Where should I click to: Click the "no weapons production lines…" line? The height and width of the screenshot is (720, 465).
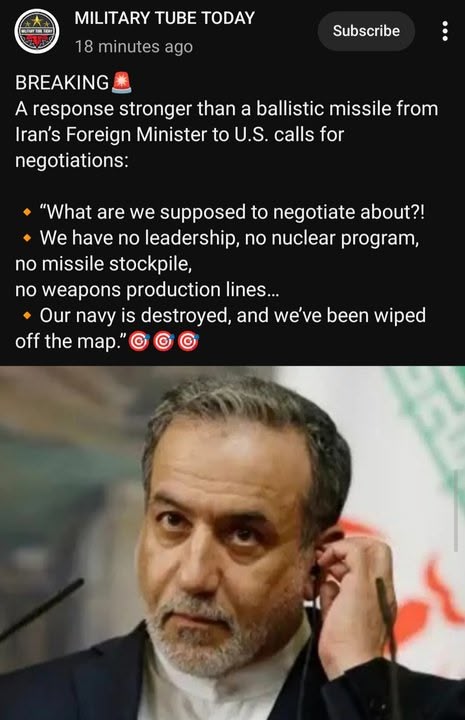(x=147, y=290)
